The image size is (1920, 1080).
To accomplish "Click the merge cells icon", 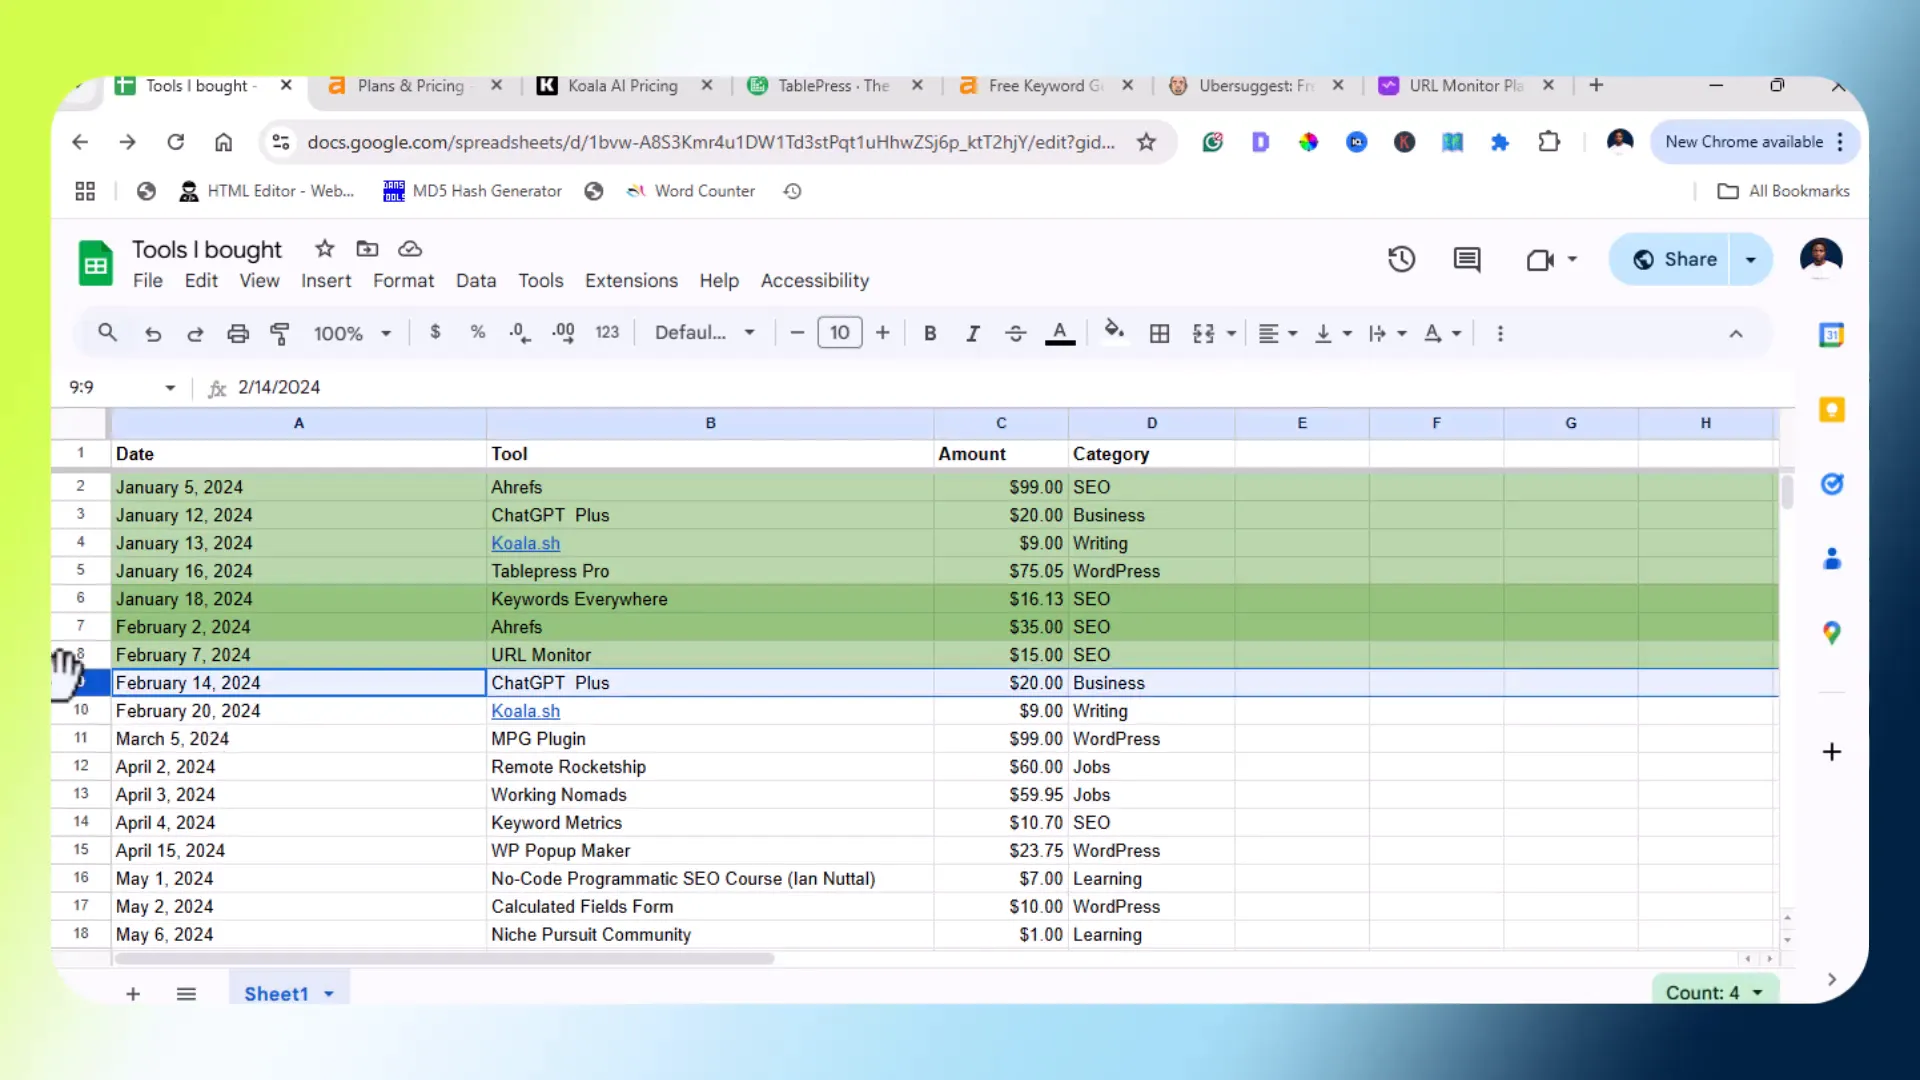I will [x=1204, y=334].
